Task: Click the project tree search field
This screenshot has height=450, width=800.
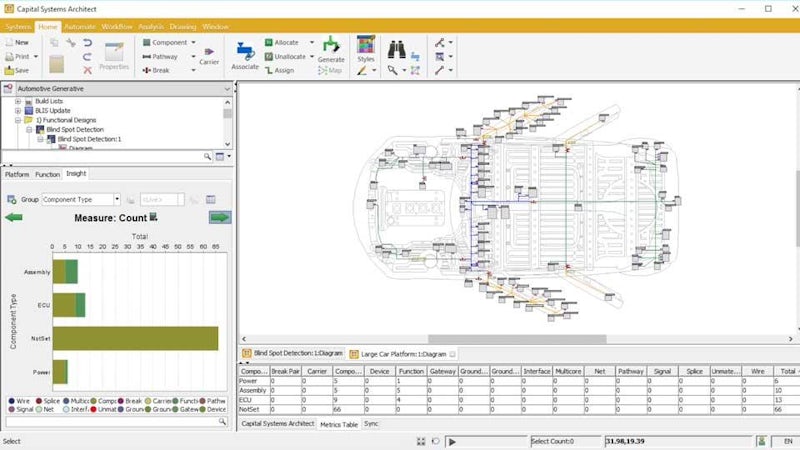Action: coord(105,157)
